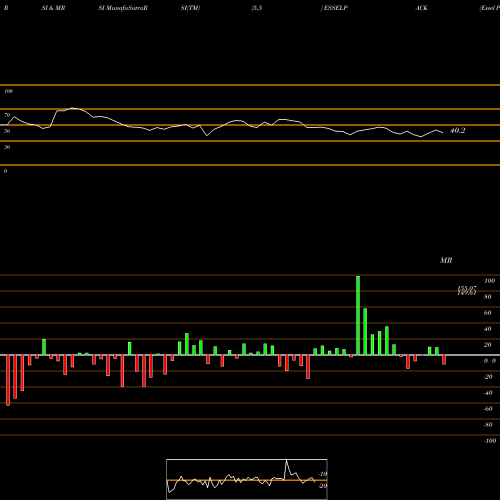Click the MR axis label -40
Viewport: 500px width, 500px height.
[x=488, y=393]
